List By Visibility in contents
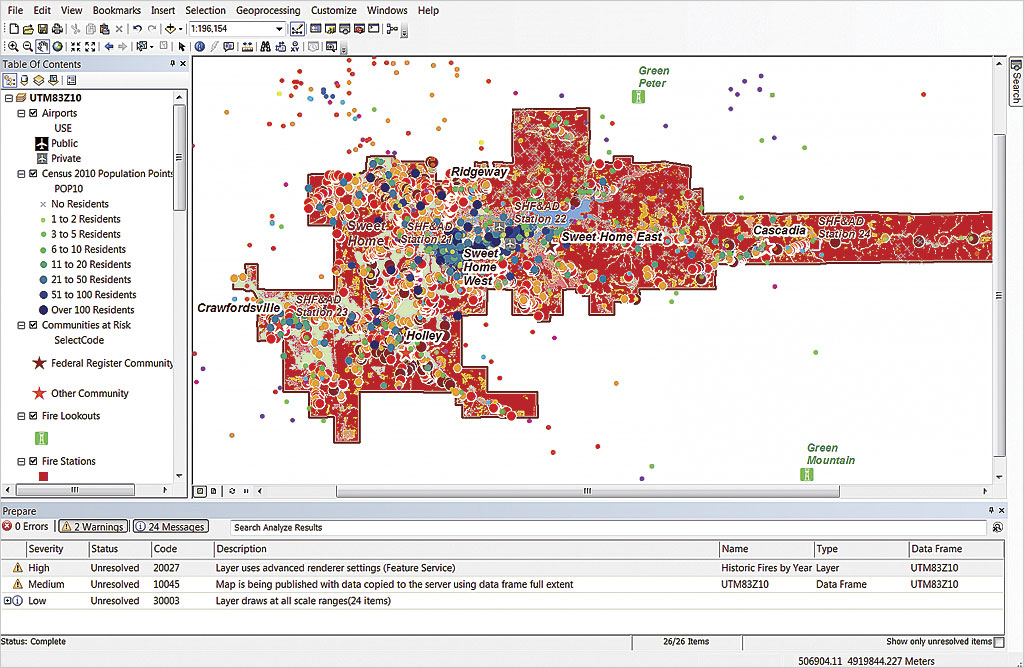This screenshot has width=1024, height=668. pos(39,80)
